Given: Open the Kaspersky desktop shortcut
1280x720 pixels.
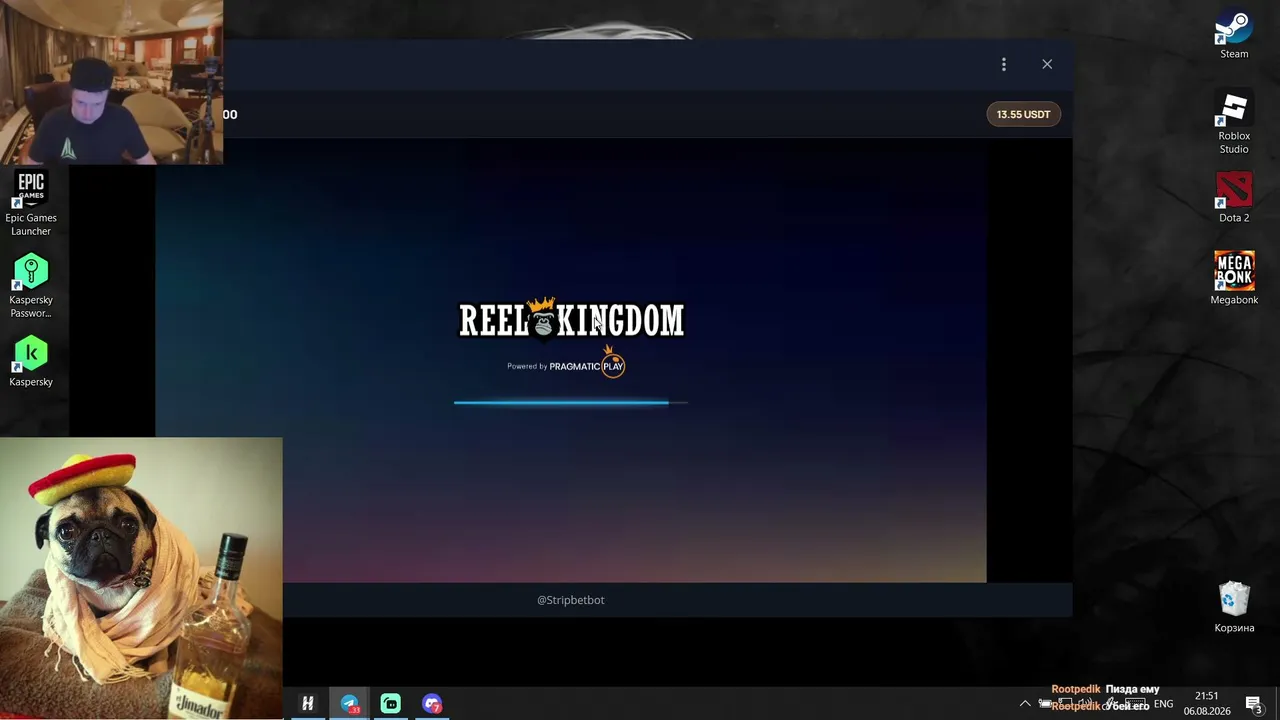Looking at the screenshot, I should point(31,362).
